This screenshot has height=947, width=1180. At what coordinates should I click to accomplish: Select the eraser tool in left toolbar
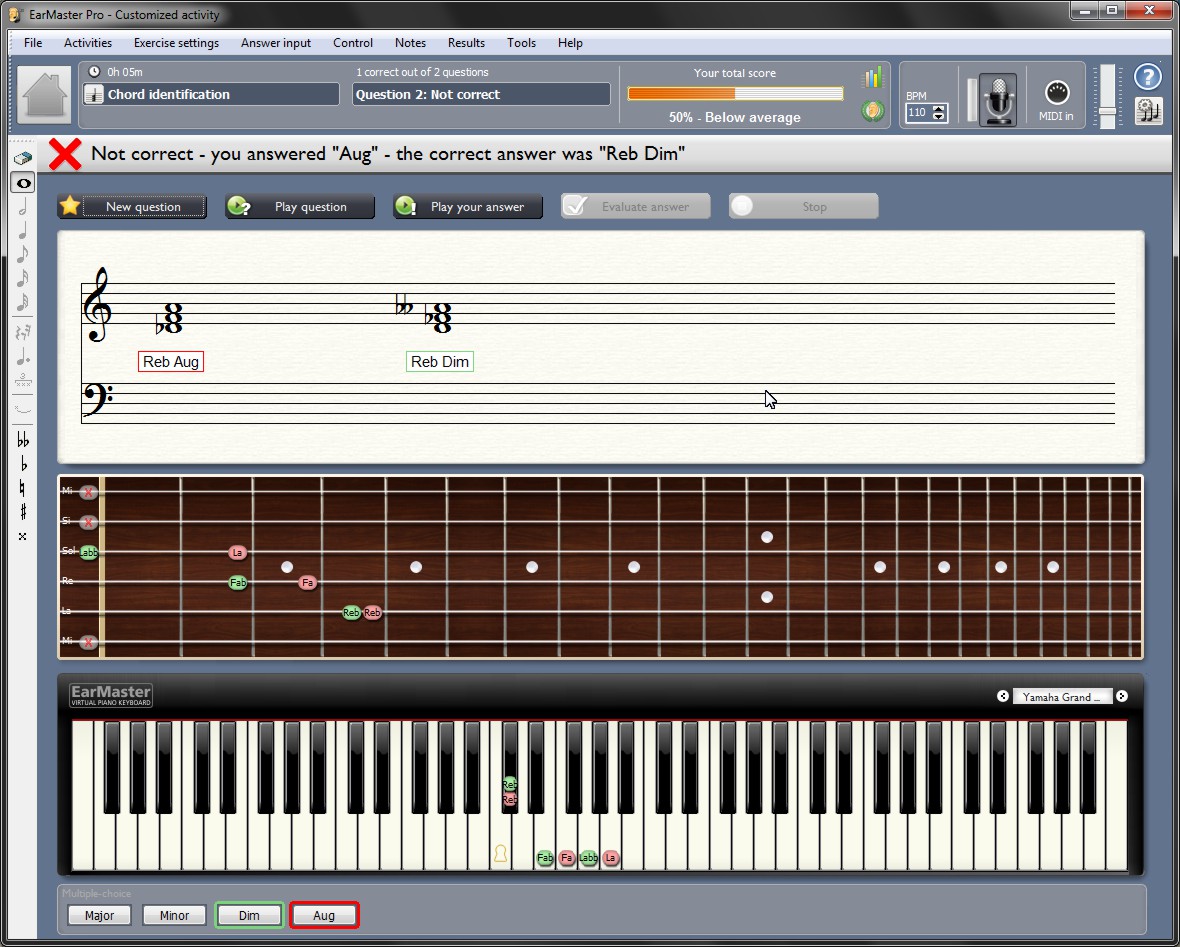[x=22, y=158]
